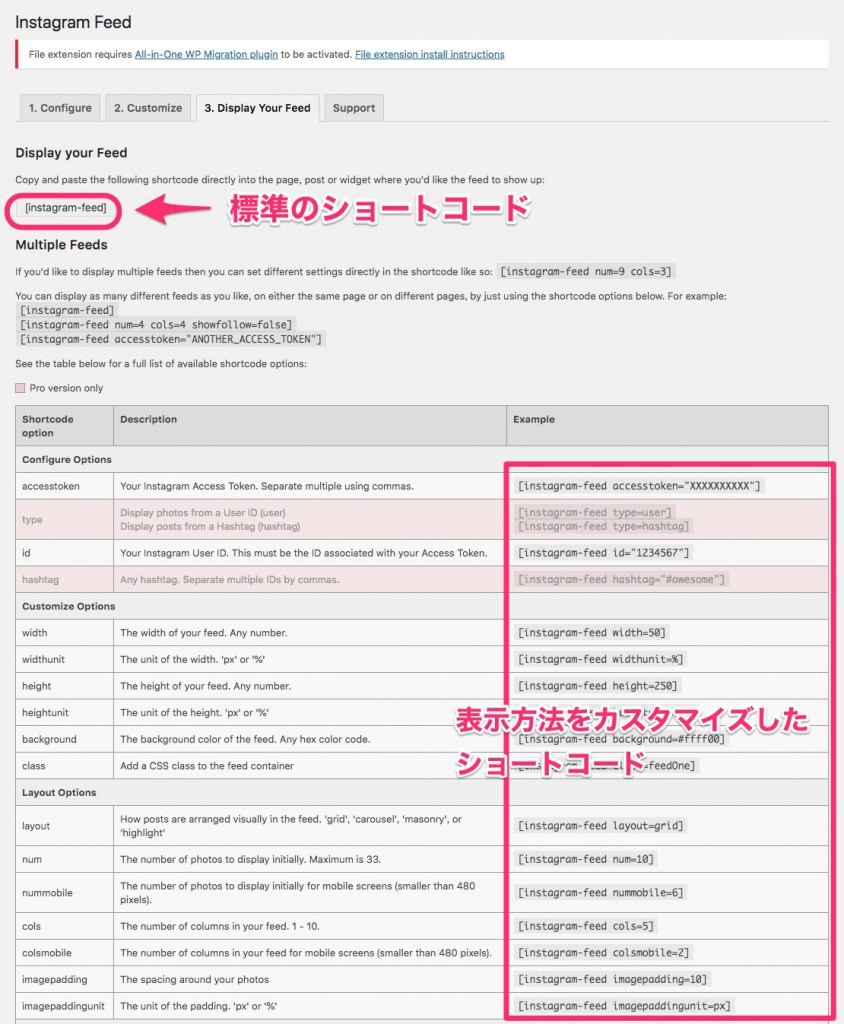
Task: Switch to the '2. Customize' tab
Action: click(x=148, y=108)
